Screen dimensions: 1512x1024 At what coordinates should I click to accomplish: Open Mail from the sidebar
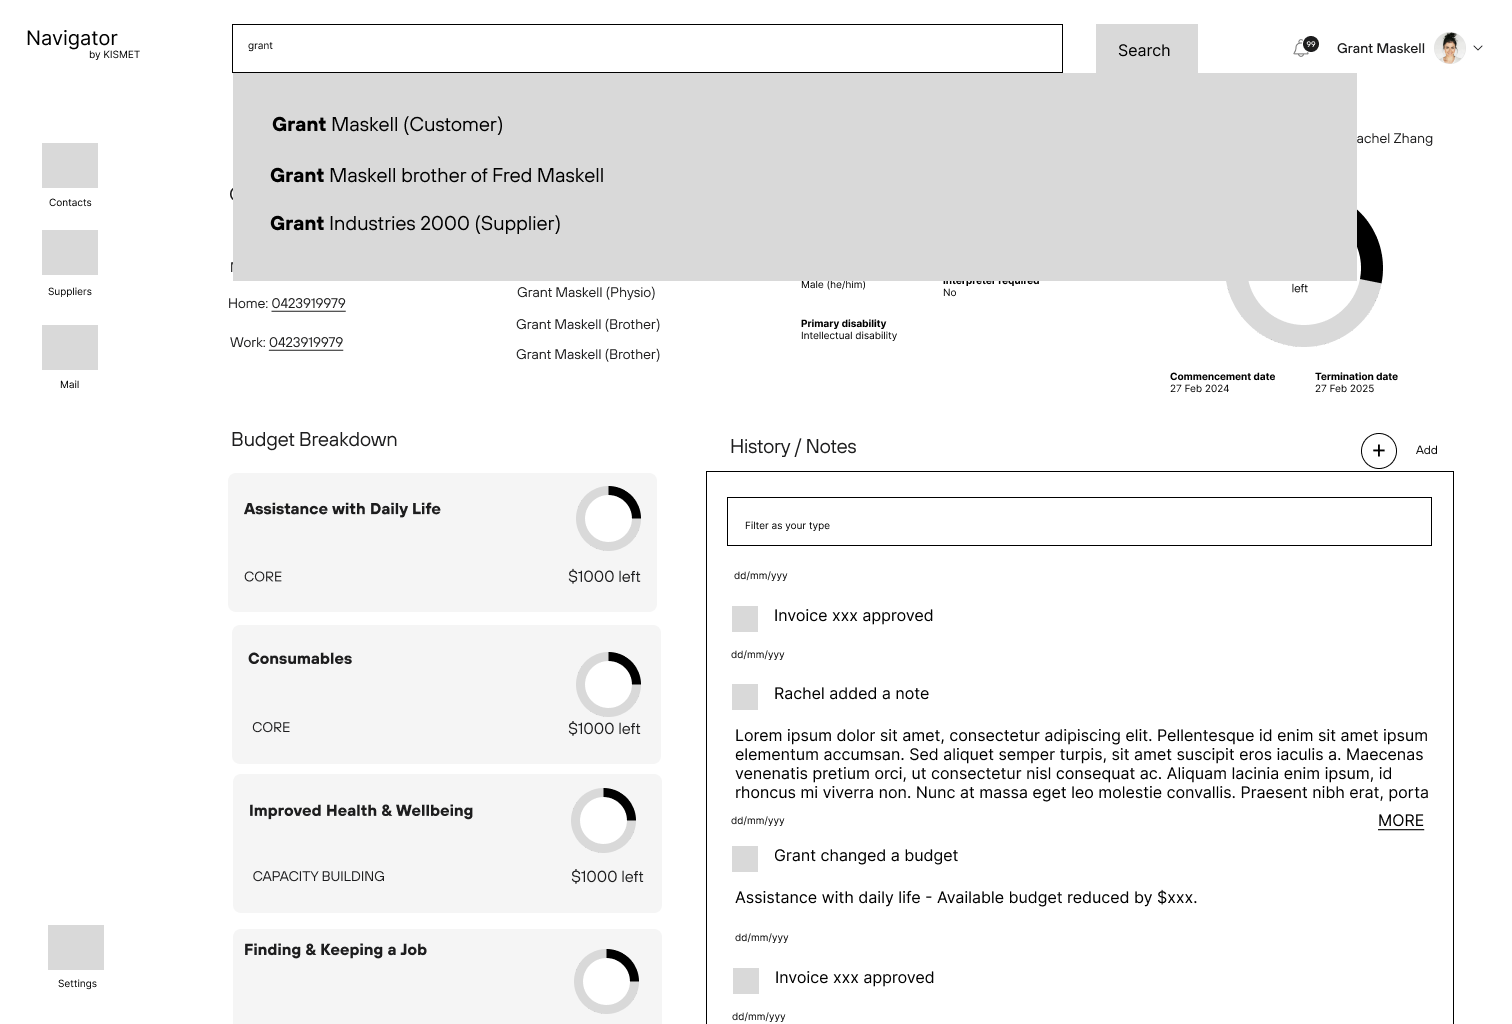[x=70, y=348]
